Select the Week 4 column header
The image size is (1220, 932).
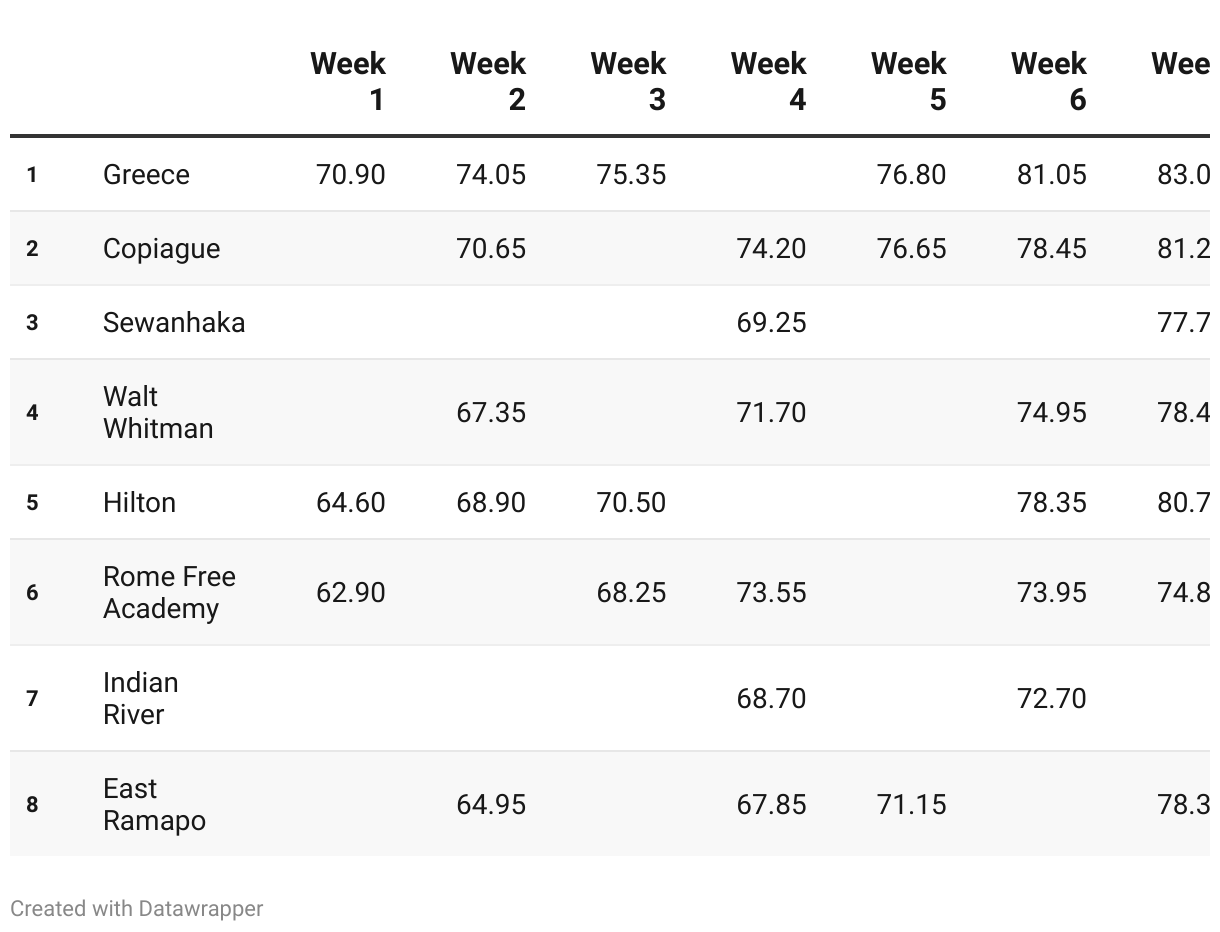click(768, 81)
